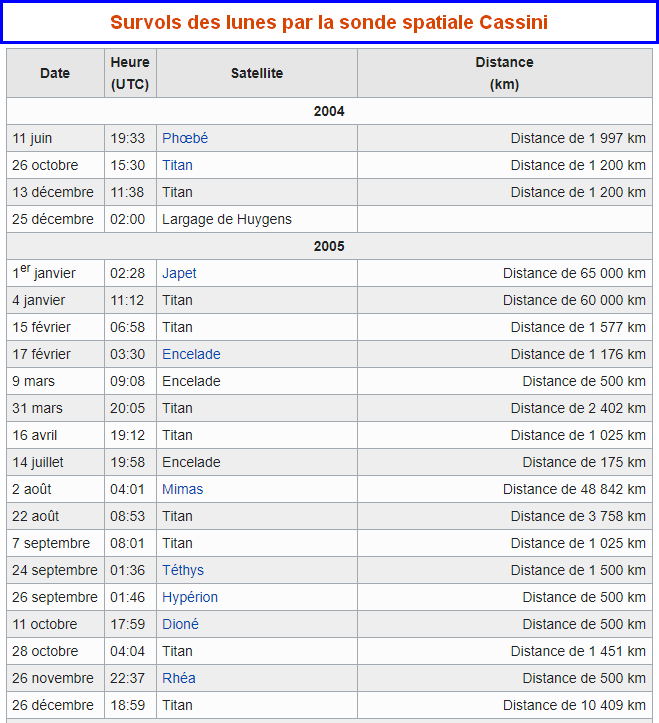659x723 pixels.
Task: Visit the Téthys link
Action: (183, 570)
